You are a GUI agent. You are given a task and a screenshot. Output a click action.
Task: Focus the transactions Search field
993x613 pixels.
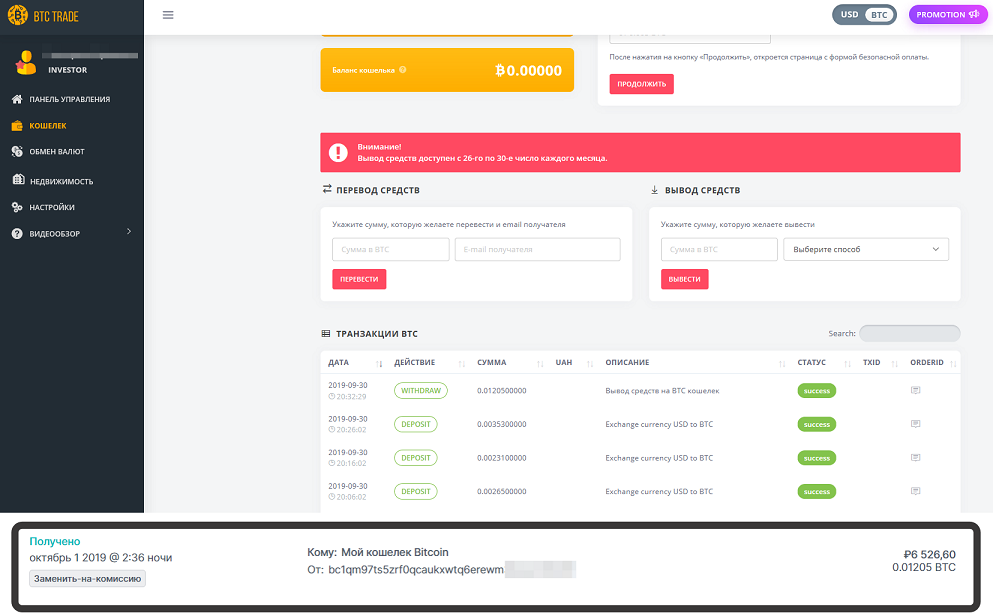909,333
